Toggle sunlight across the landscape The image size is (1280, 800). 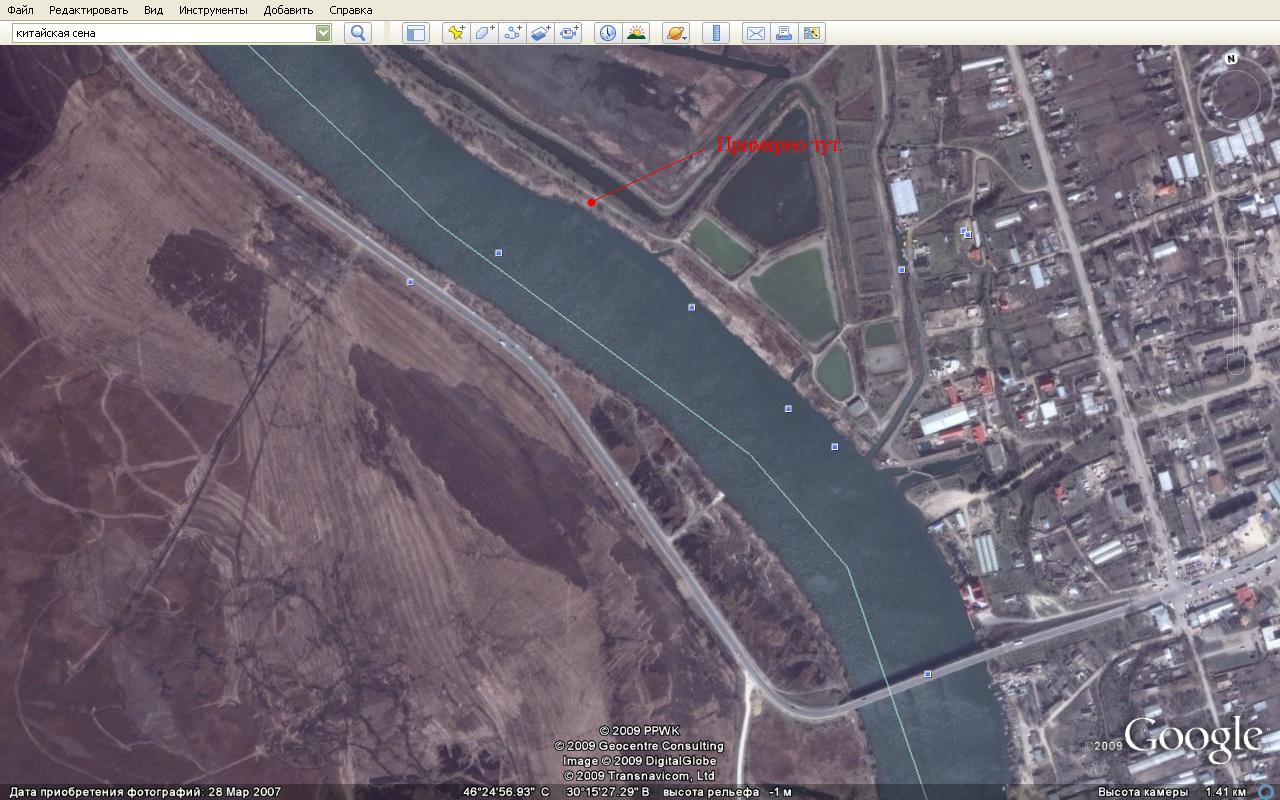[x=636, y=33]
